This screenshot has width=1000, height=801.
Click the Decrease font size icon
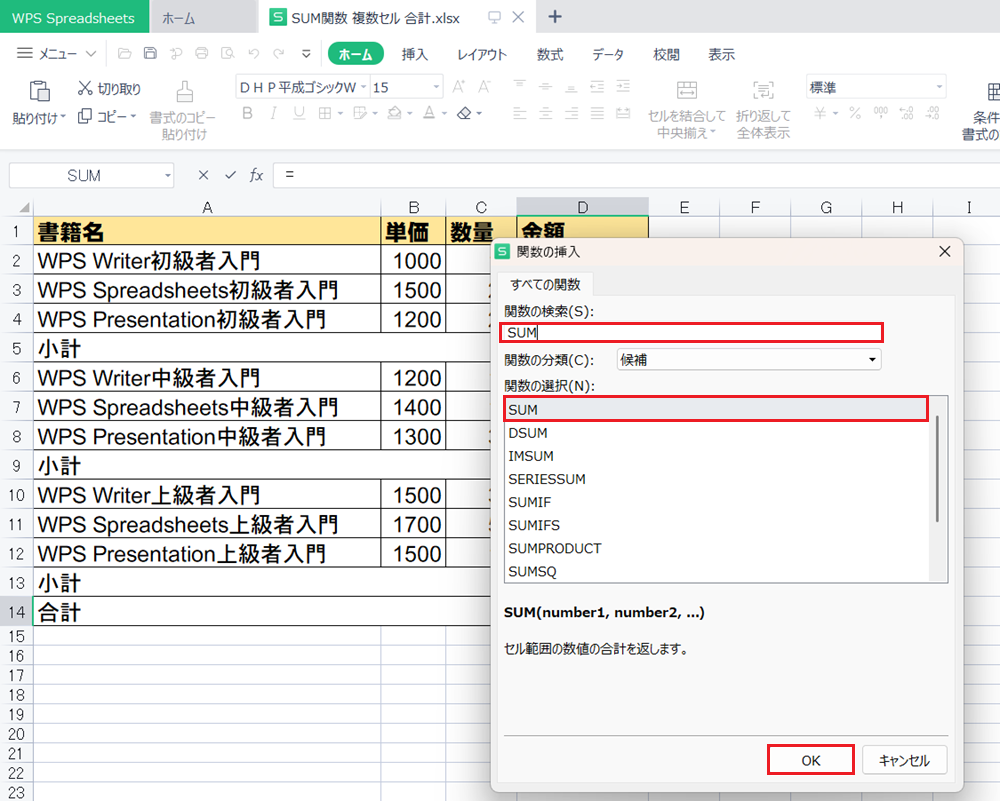click(x=485, y=87)
